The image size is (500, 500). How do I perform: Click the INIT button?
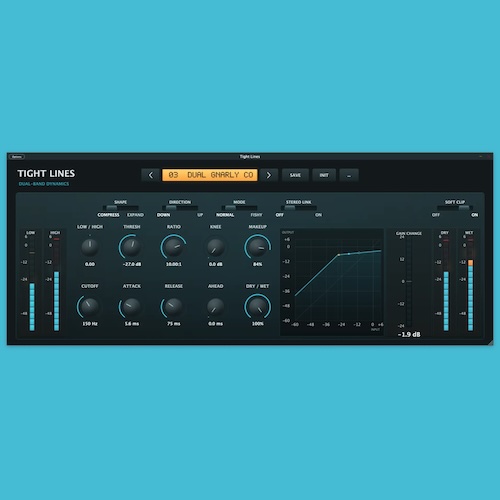click(x=324, y=175)
